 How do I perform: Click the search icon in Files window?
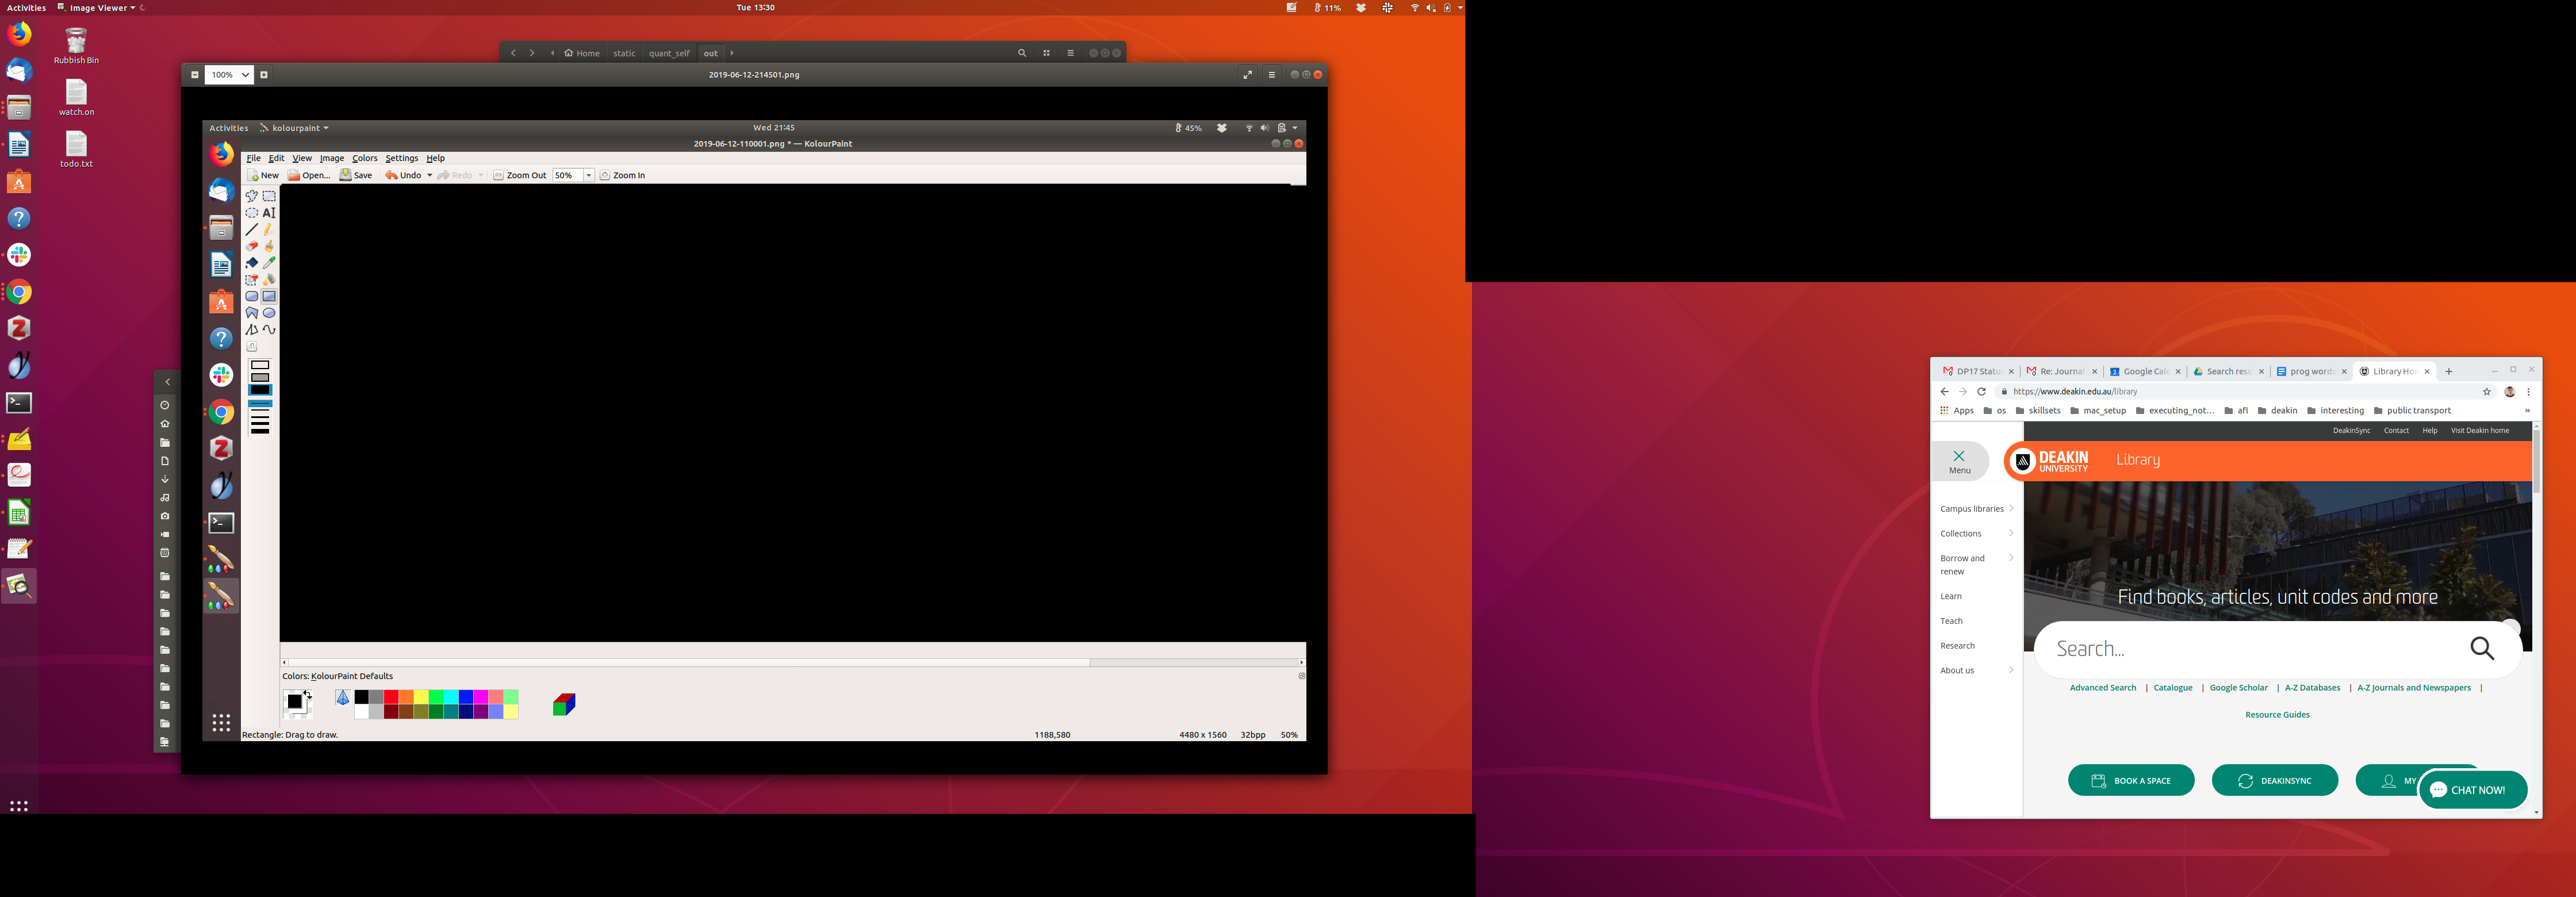click(1021, 53)
